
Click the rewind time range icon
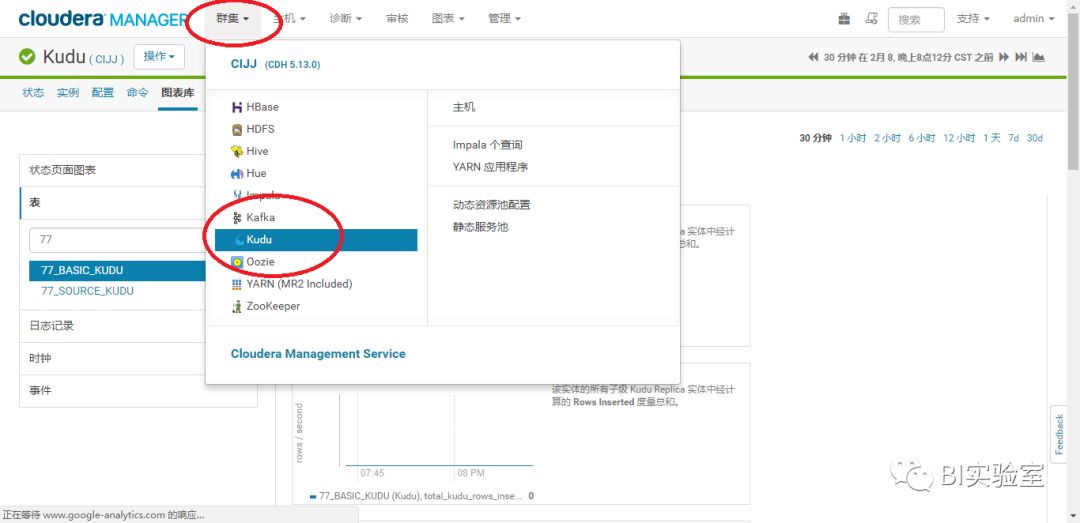[813, 57]
